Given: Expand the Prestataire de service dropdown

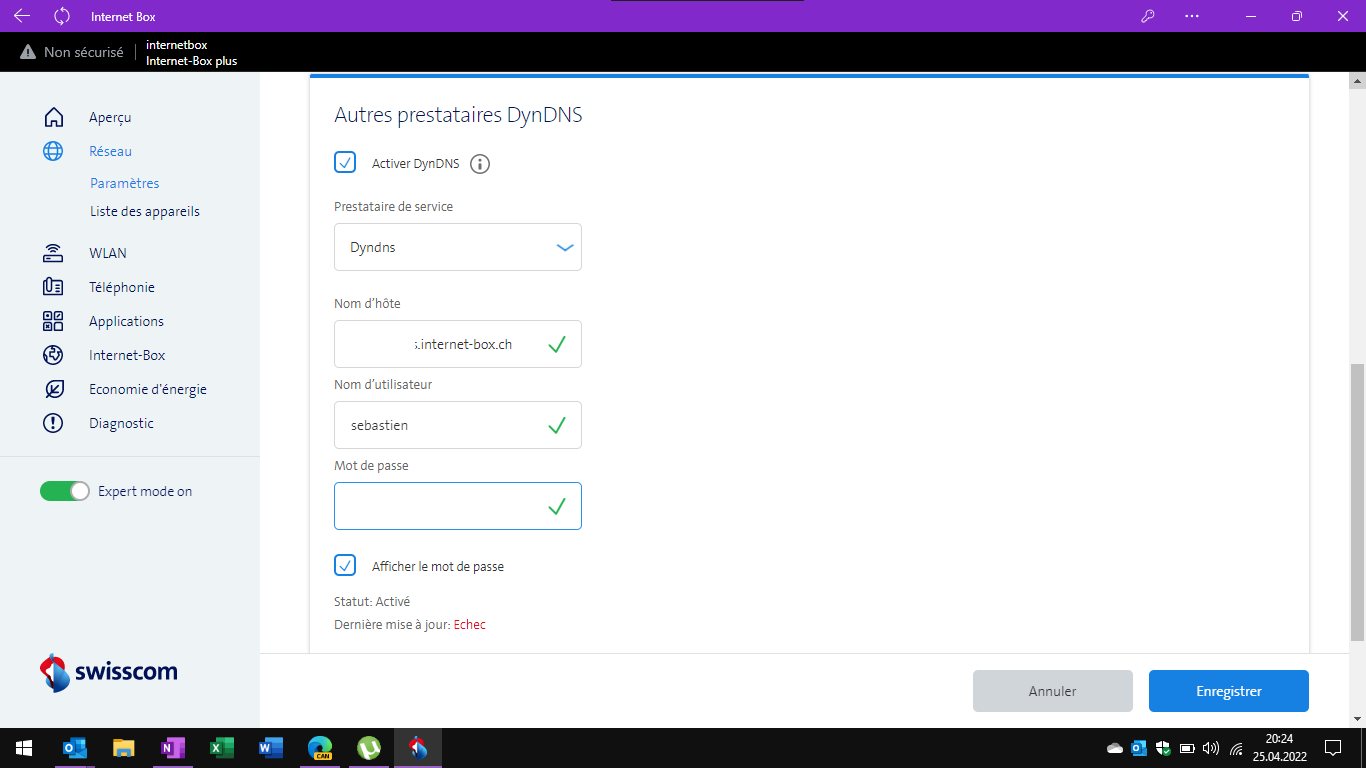Looking at the screenshot, I should click(x=458, y=247).
